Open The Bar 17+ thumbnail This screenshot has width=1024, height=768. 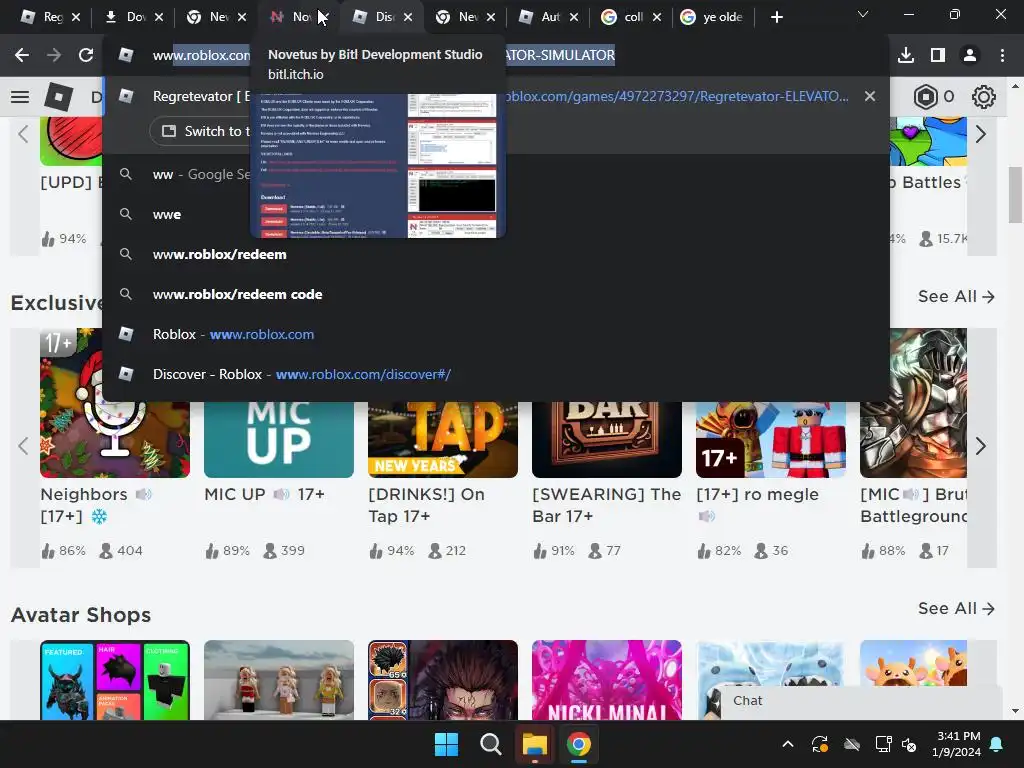coord(607,440)
